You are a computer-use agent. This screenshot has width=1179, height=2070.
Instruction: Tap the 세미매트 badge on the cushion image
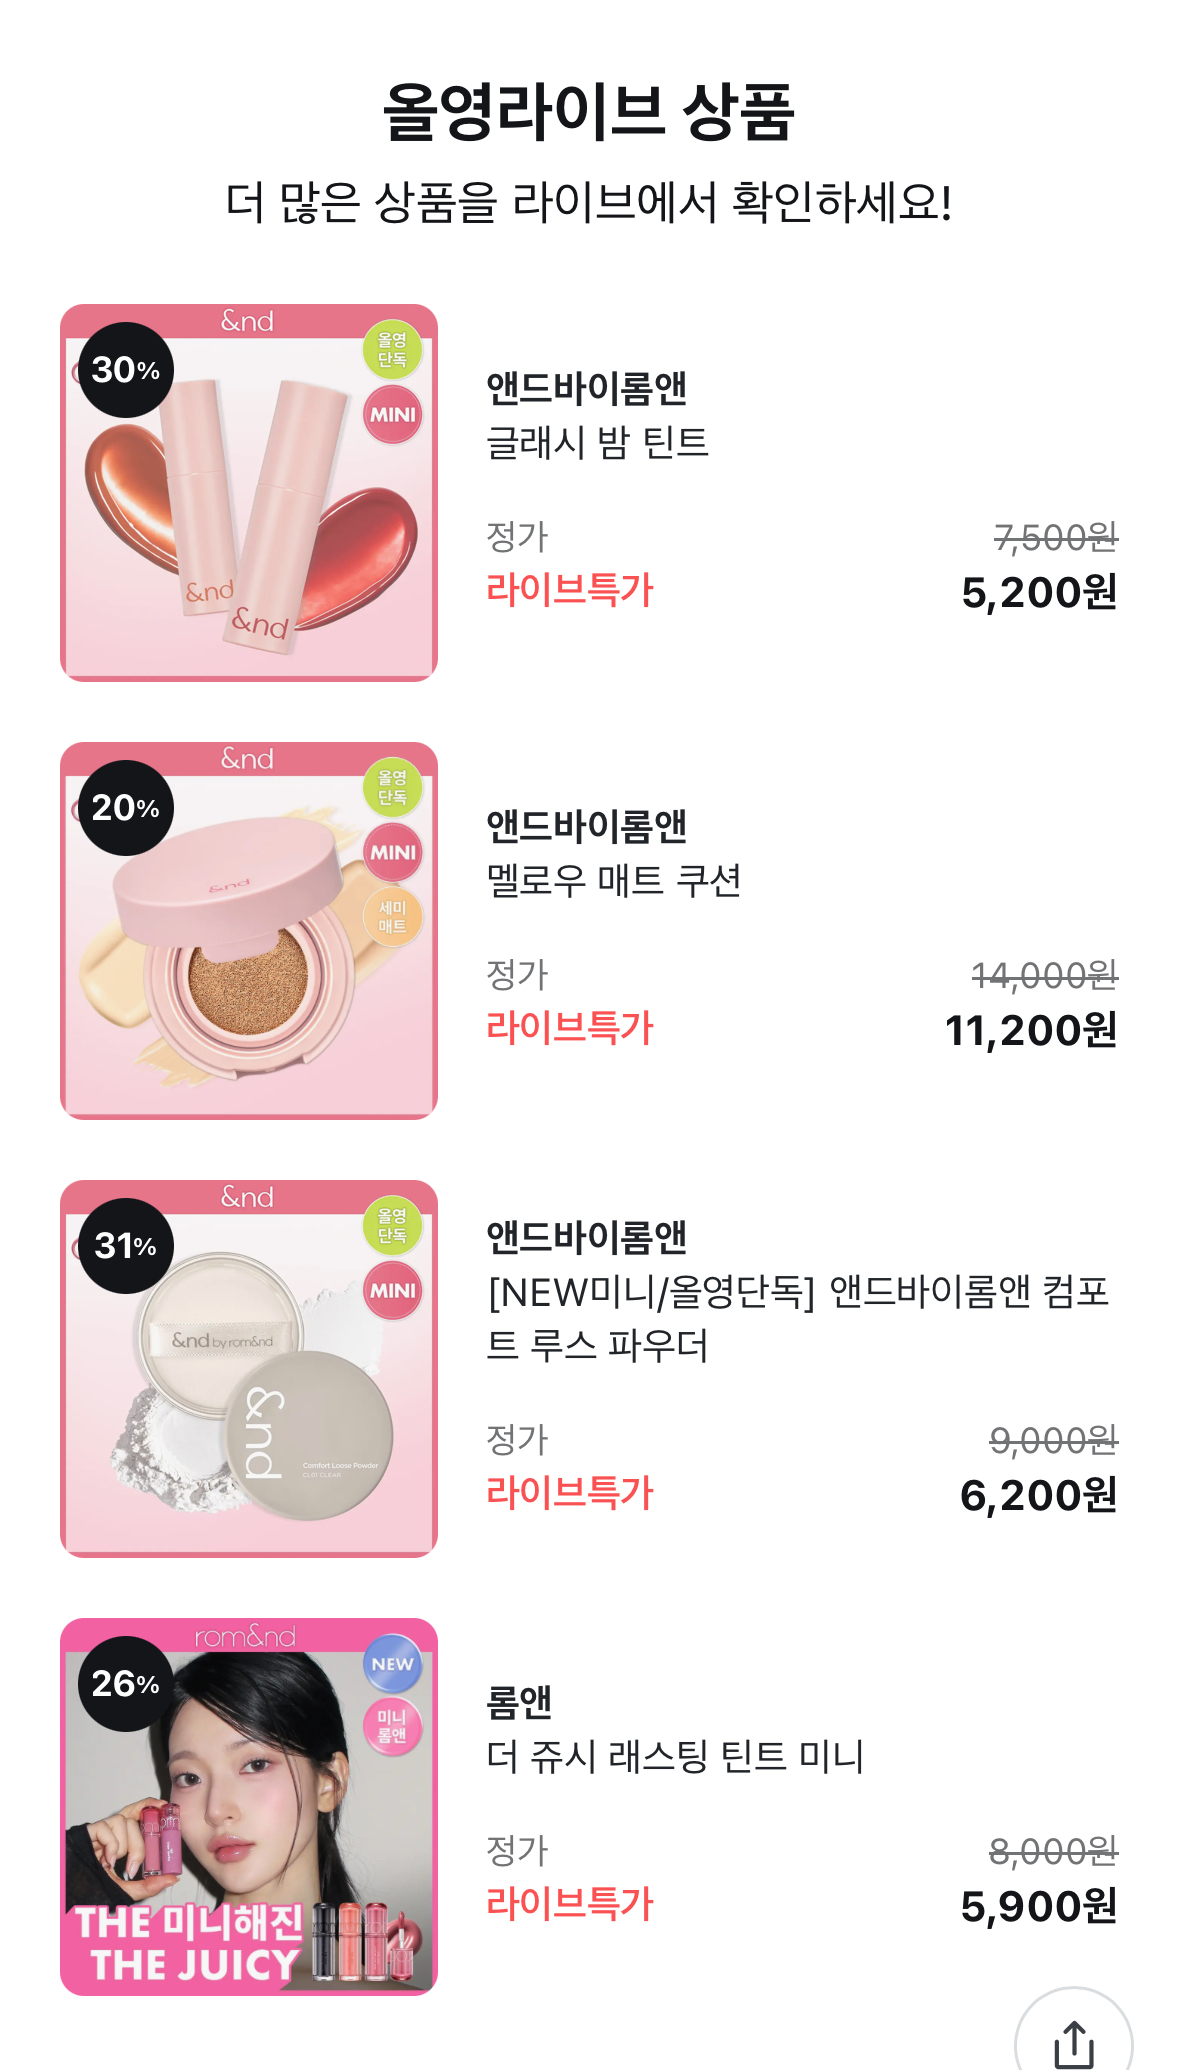[x=392, y=917]
